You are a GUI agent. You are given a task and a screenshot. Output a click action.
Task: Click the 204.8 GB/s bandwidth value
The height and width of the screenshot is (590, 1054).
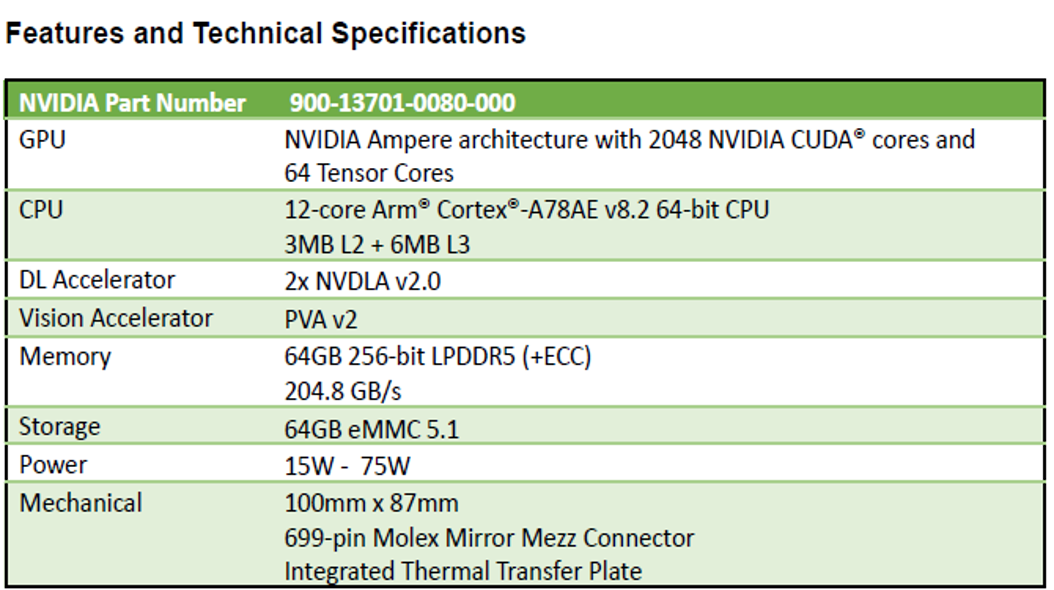(x=343, y=391)
